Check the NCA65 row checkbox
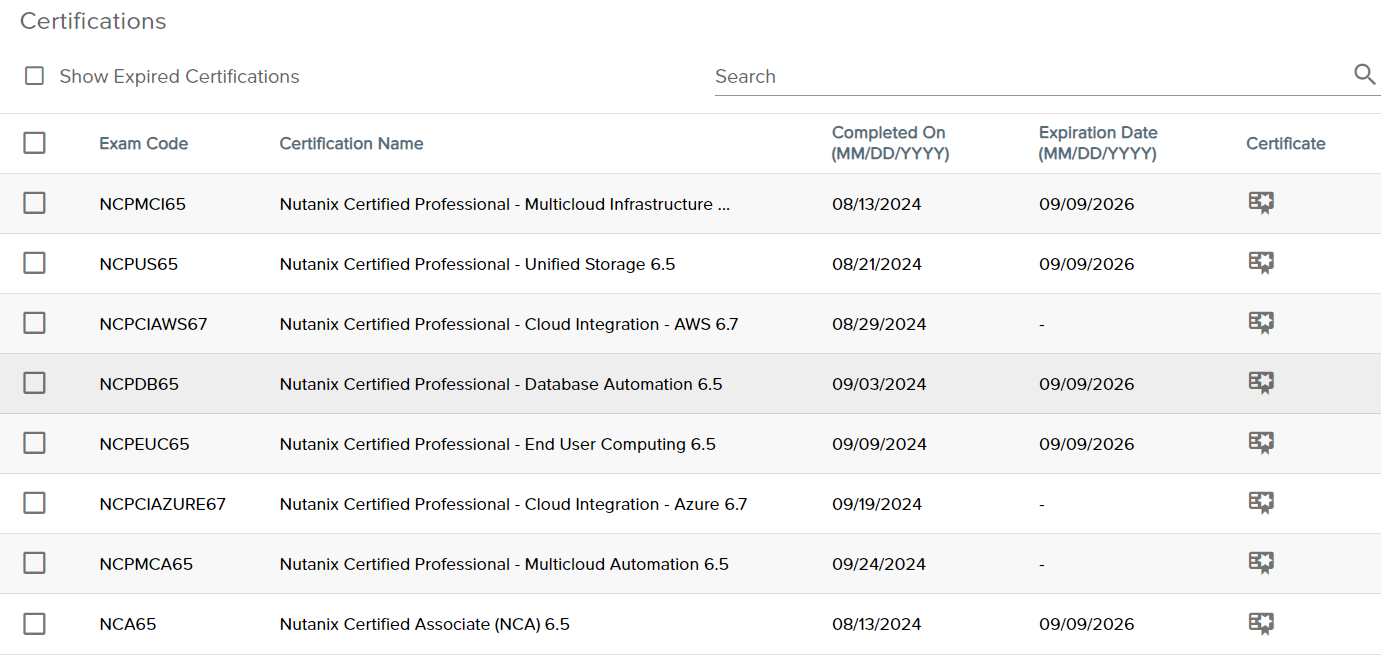 coord(34,623)
